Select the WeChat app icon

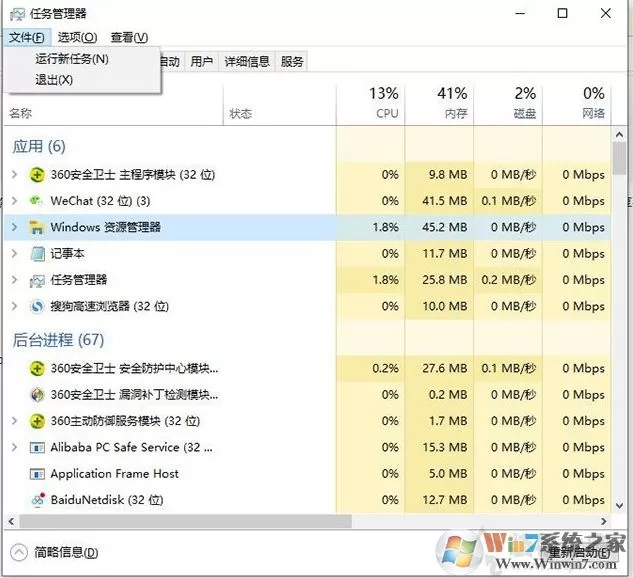click(36, 201)
